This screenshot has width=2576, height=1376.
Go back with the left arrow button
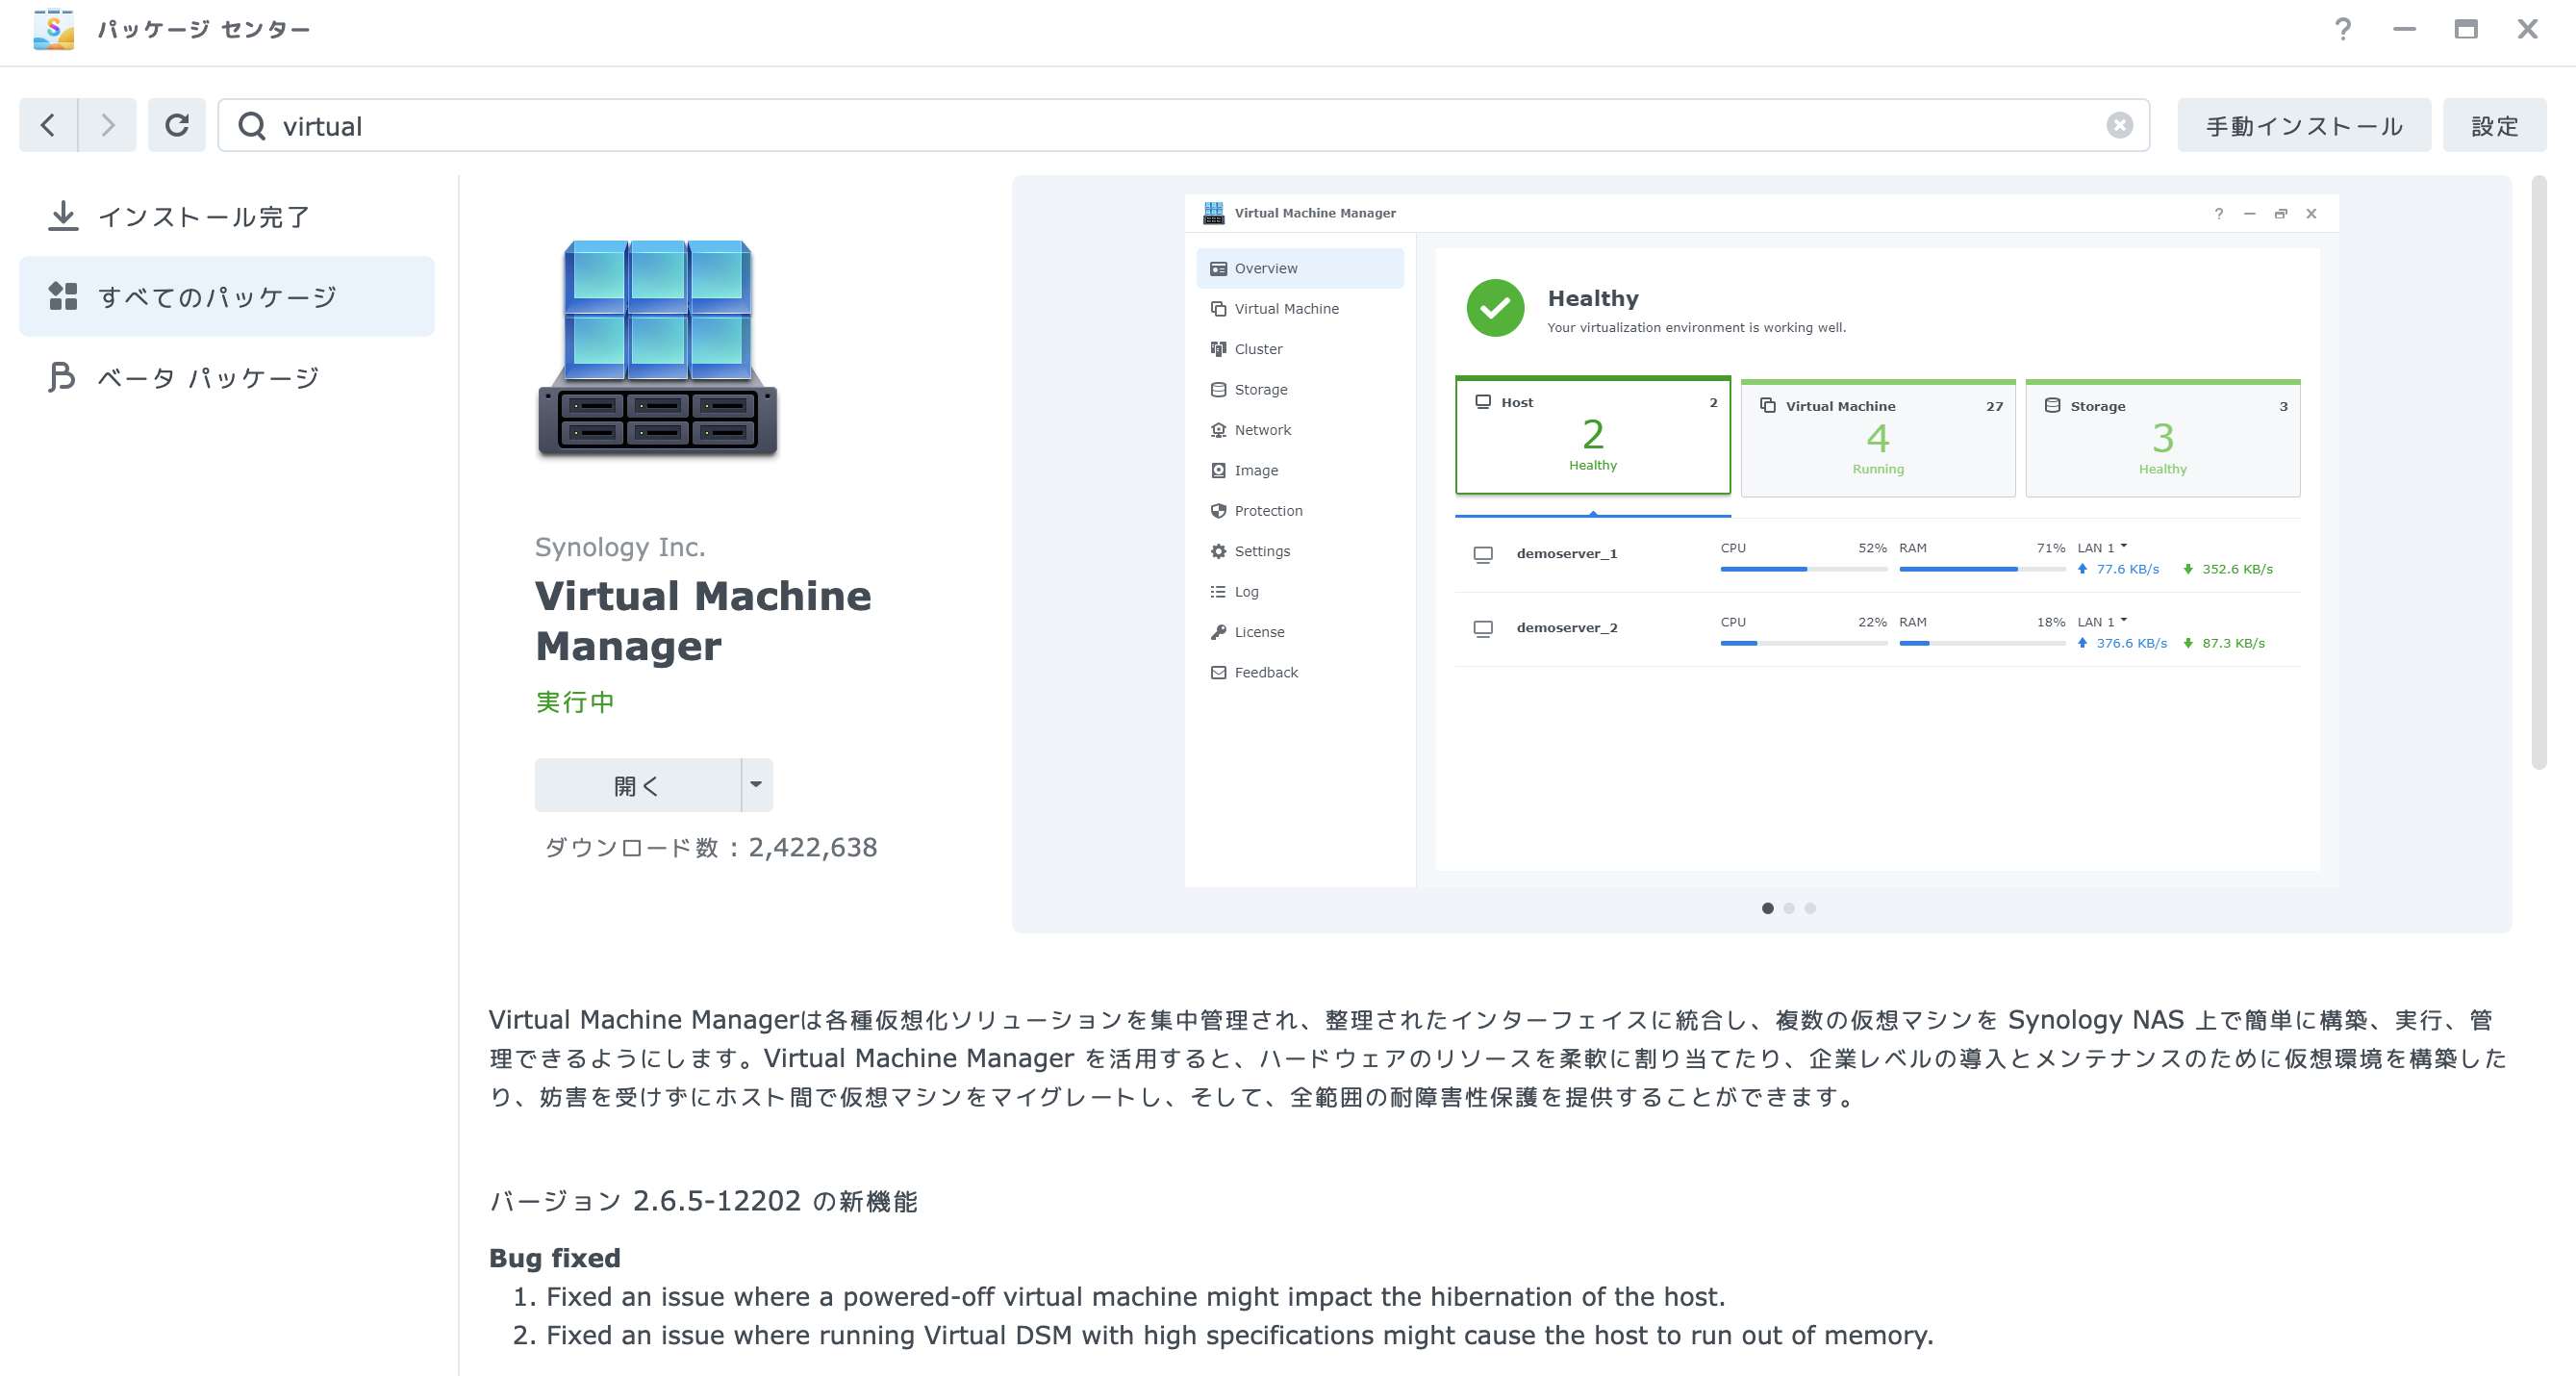click(48, 125)
